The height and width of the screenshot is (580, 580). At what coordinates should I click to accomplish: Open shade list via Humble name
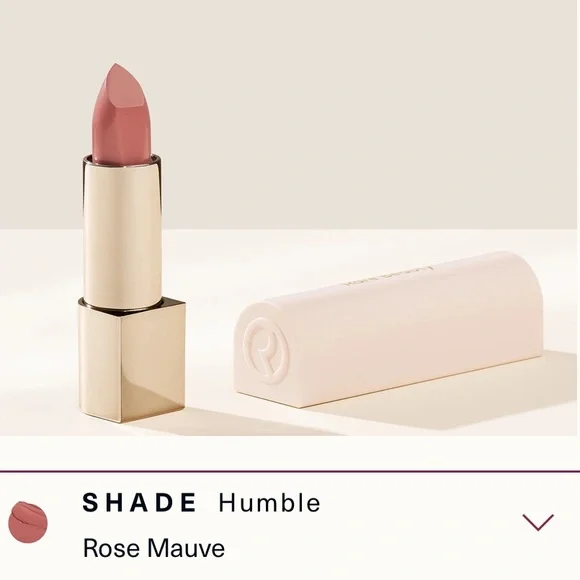[269, 502]
